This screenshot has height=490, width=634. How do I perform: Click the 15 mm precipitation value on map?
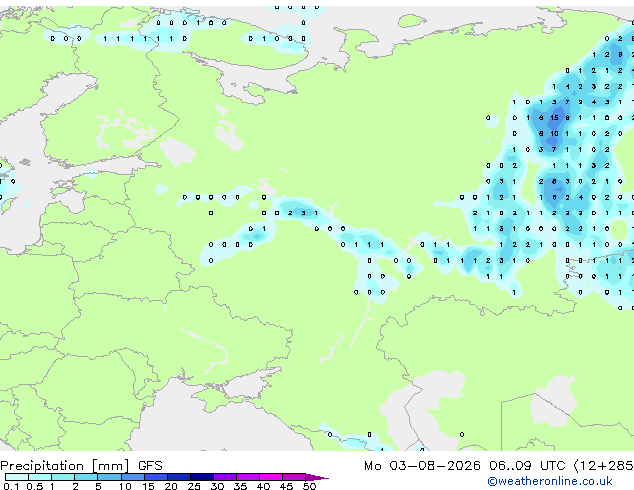coord(554,118)
